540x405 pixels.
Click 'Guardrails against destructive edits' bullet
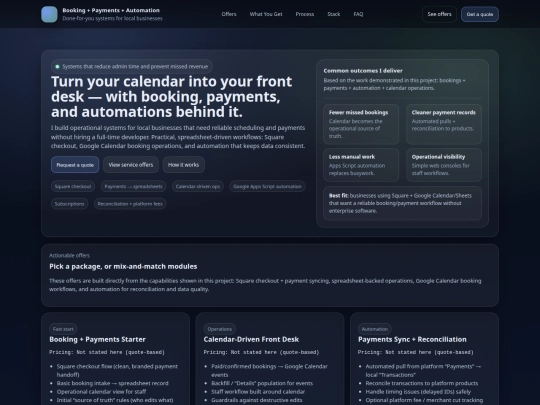pyautogui.click(x=257, y=400)
